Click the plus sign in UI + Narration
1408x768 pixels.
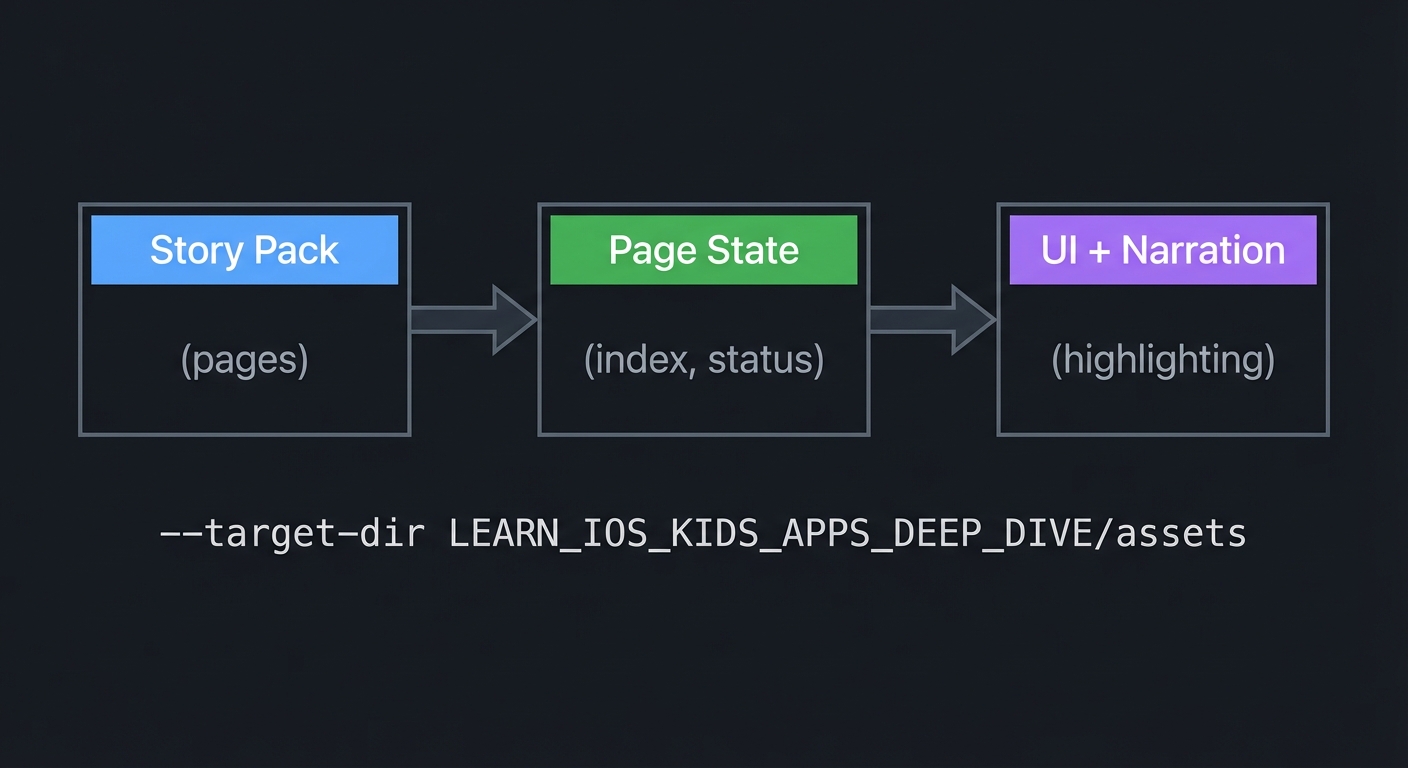1100,251
